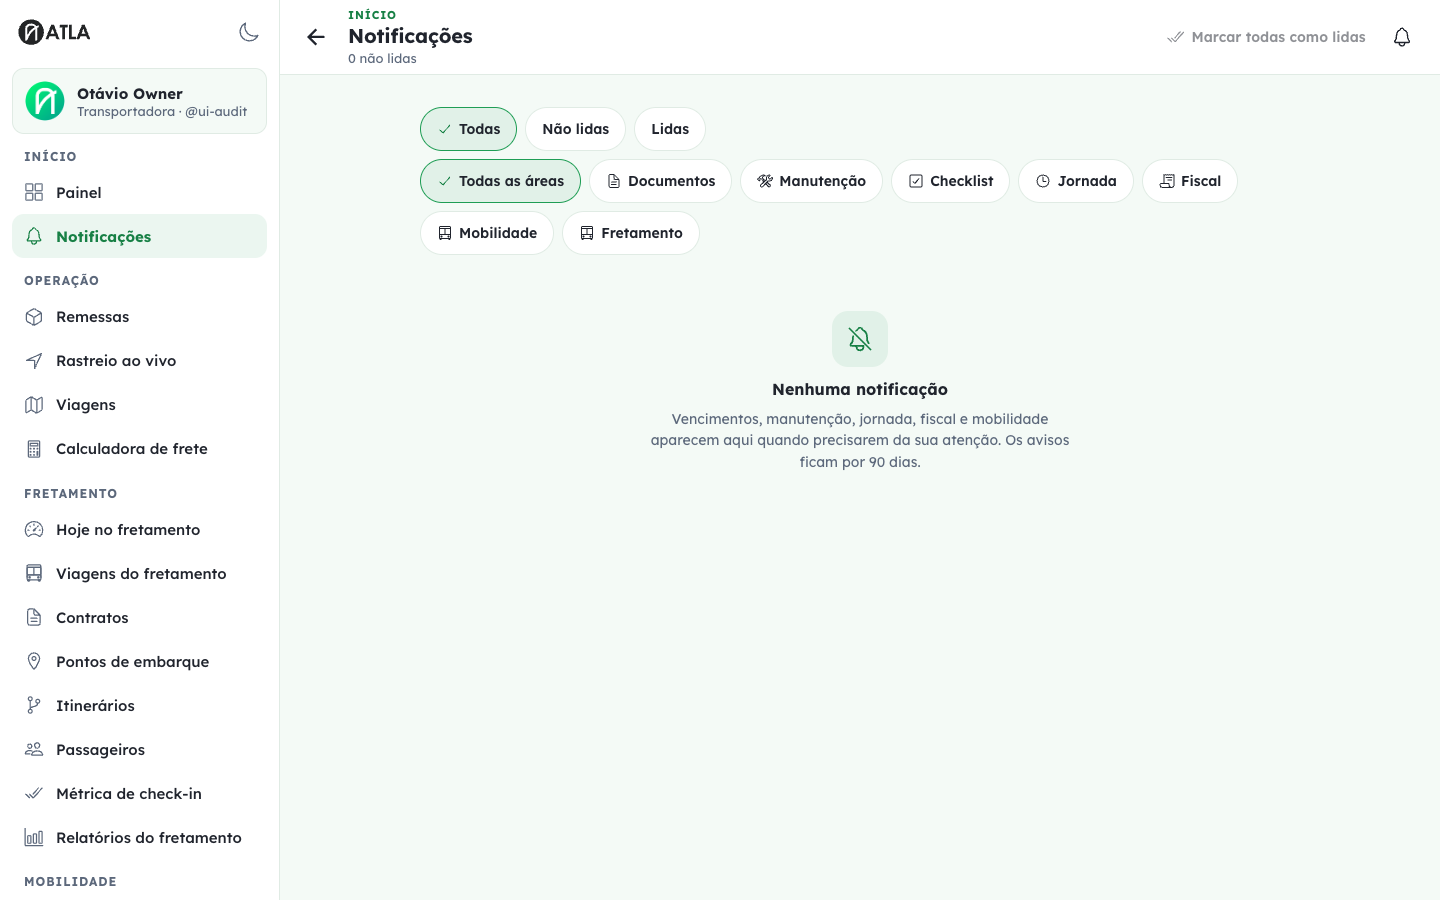1440x900 pixels.
Task: Click the Remessas box icon
Action: point(34,317)
